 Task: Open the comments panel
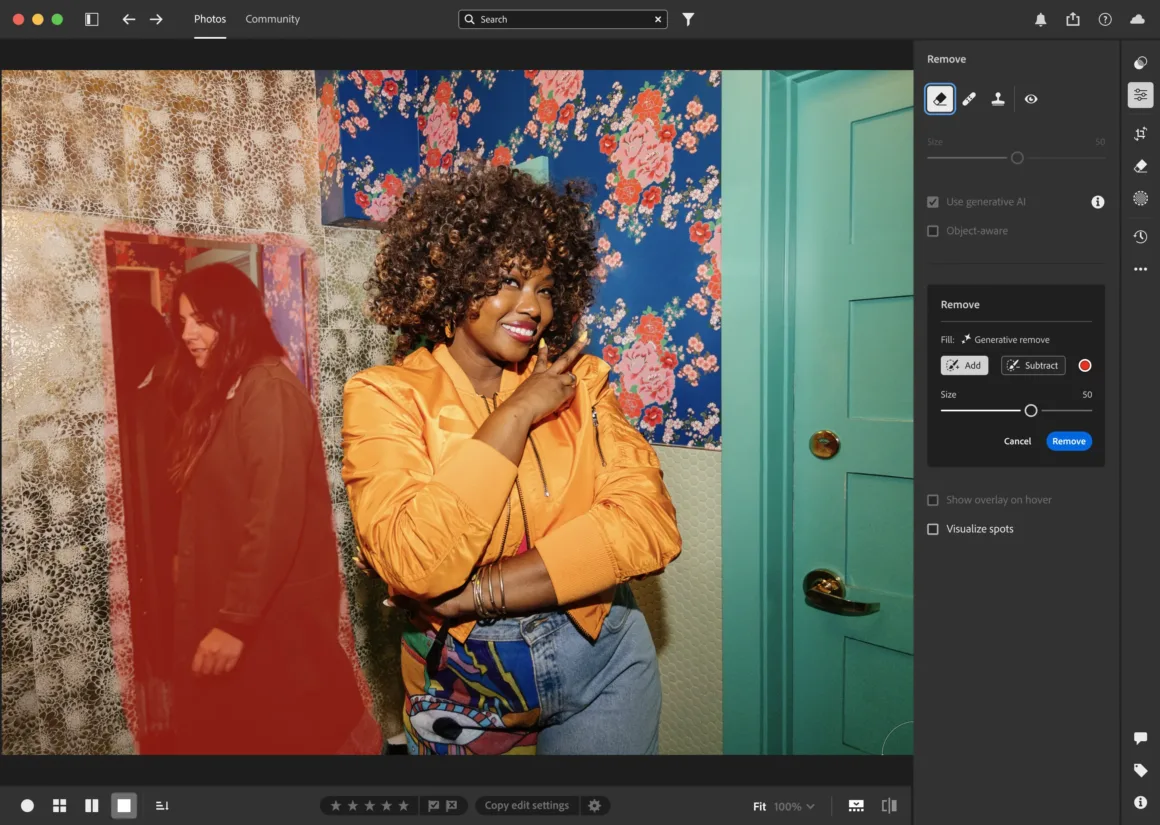(x=1140, y=738)
